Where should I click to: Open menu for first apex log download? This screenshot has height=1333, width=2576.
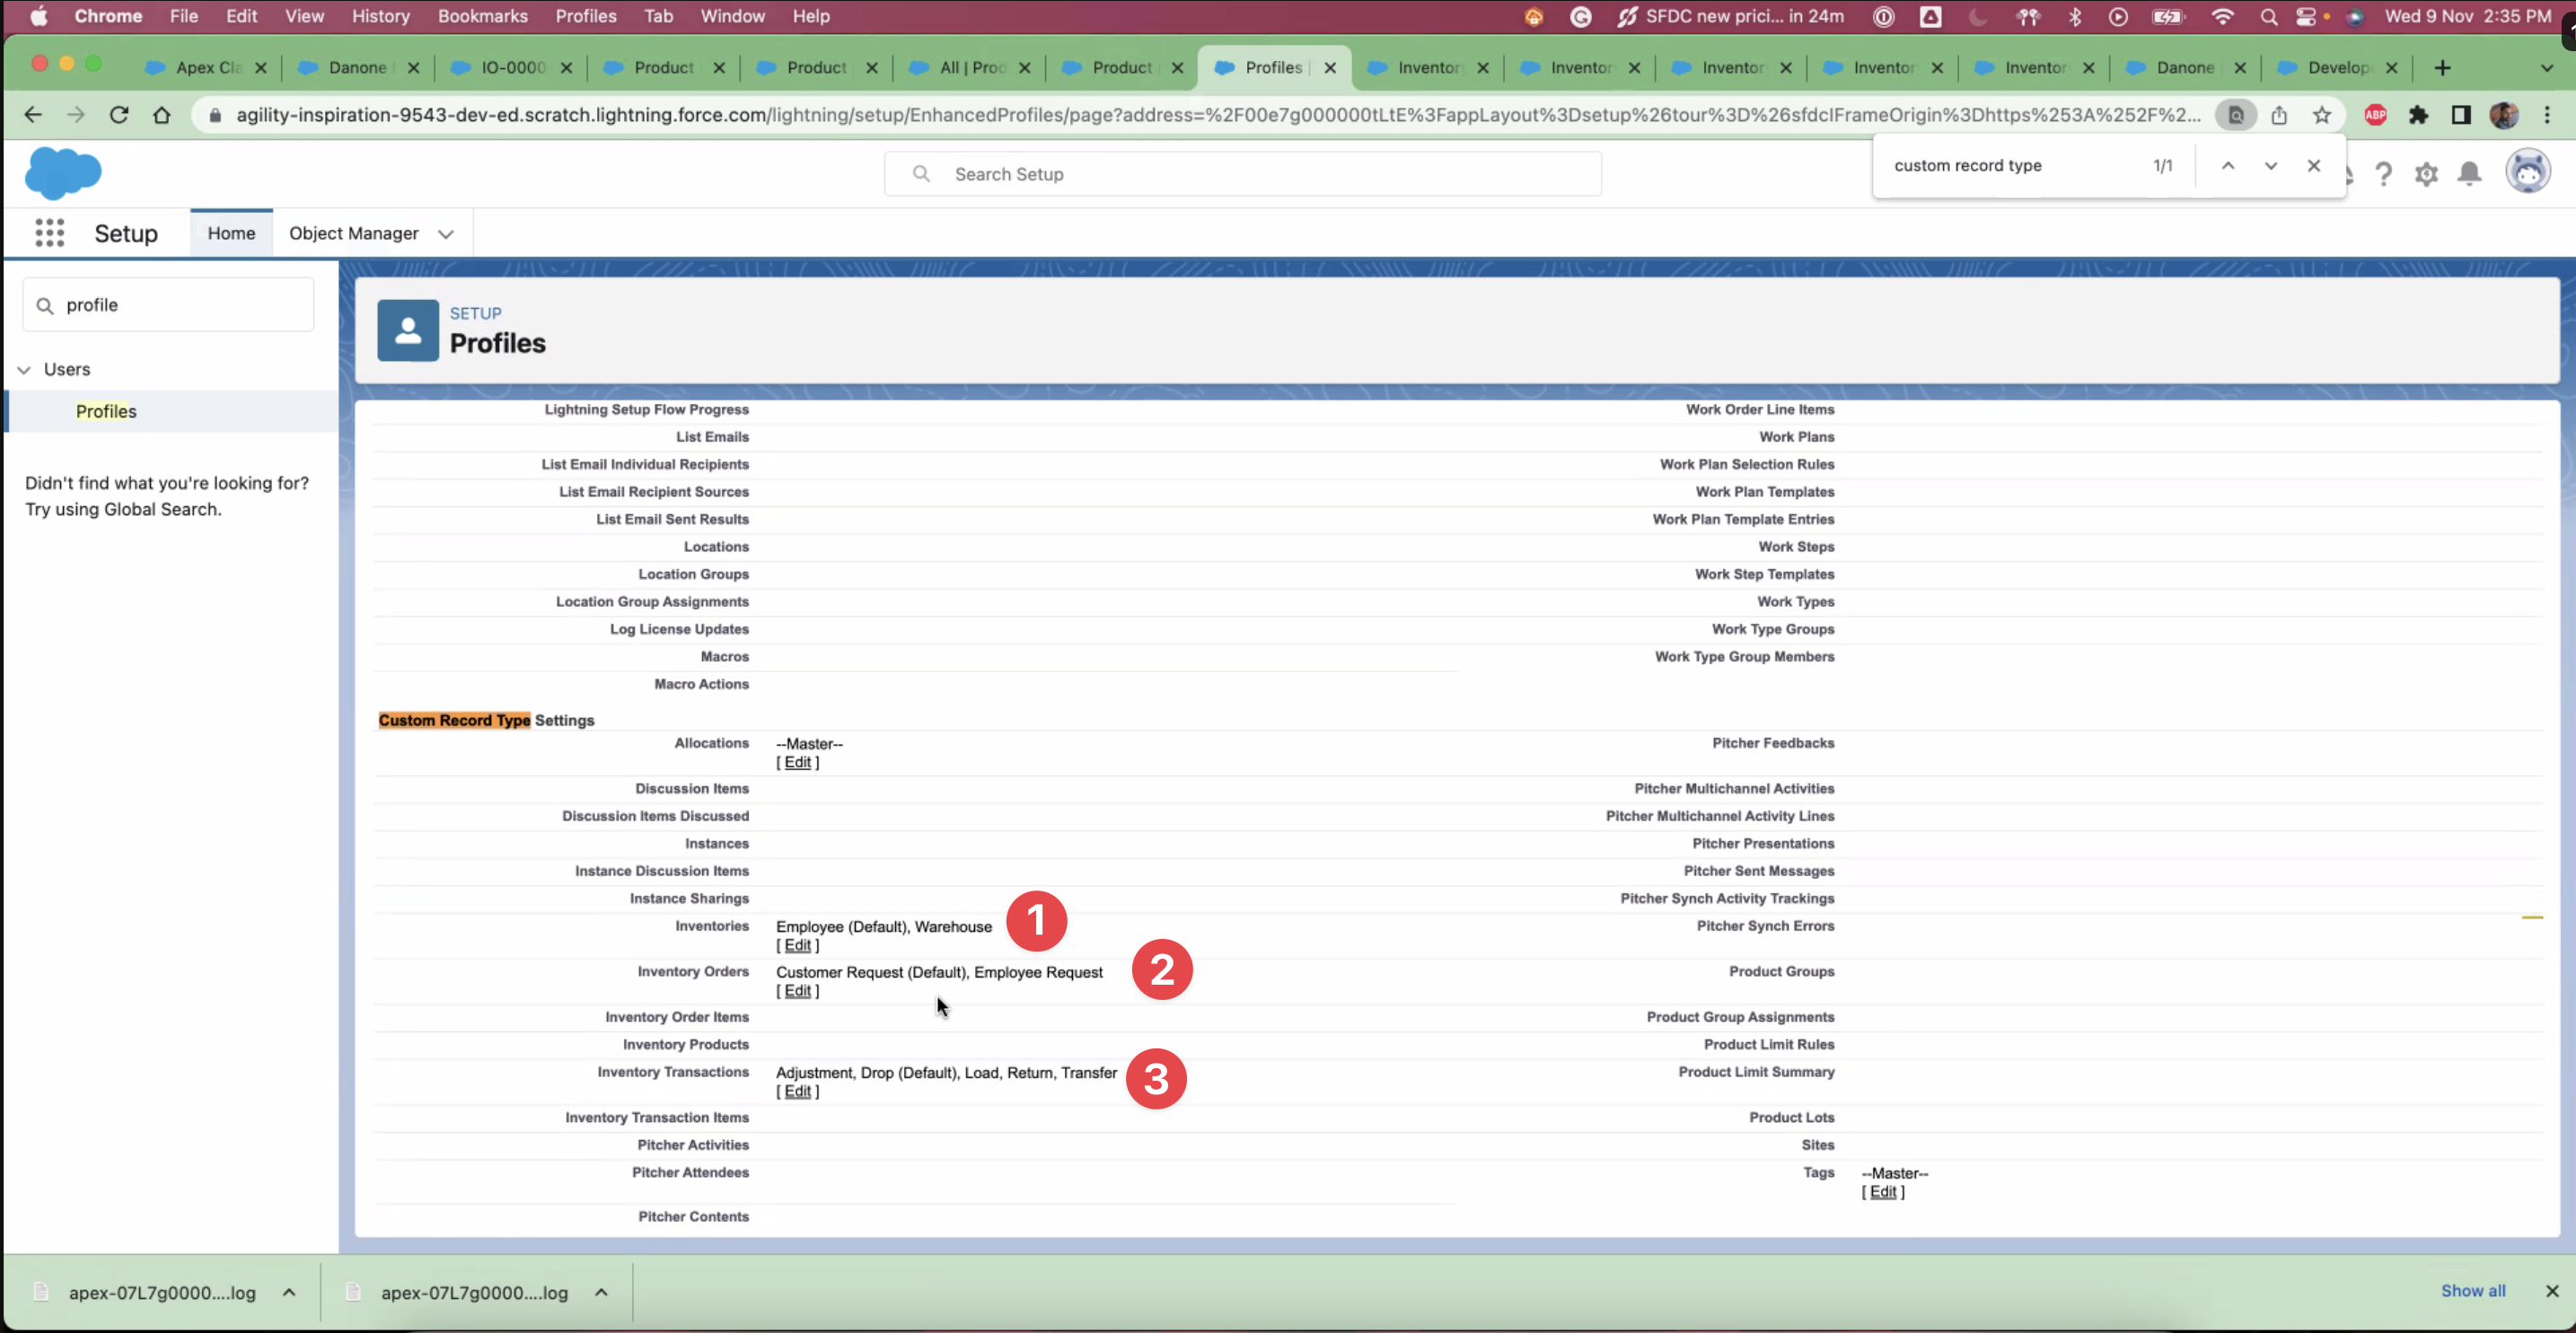289,1292
